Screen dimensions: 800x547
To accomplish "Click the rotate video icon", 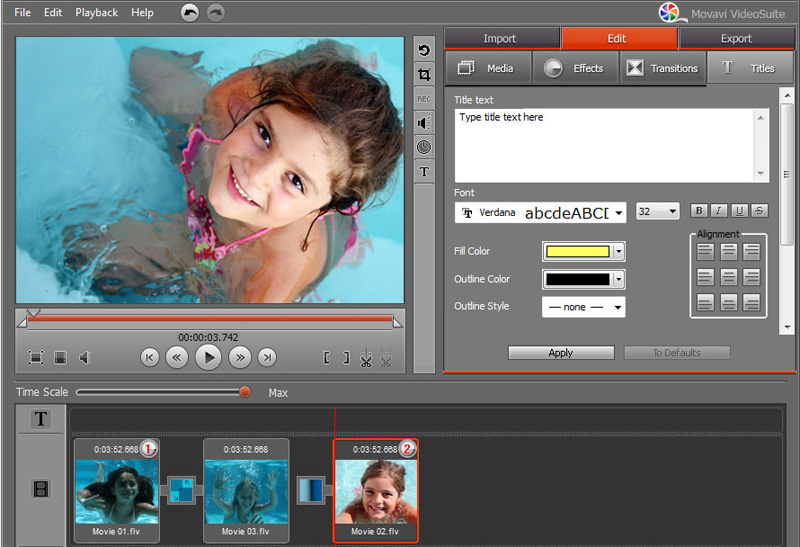I will (x=424, y=50).
